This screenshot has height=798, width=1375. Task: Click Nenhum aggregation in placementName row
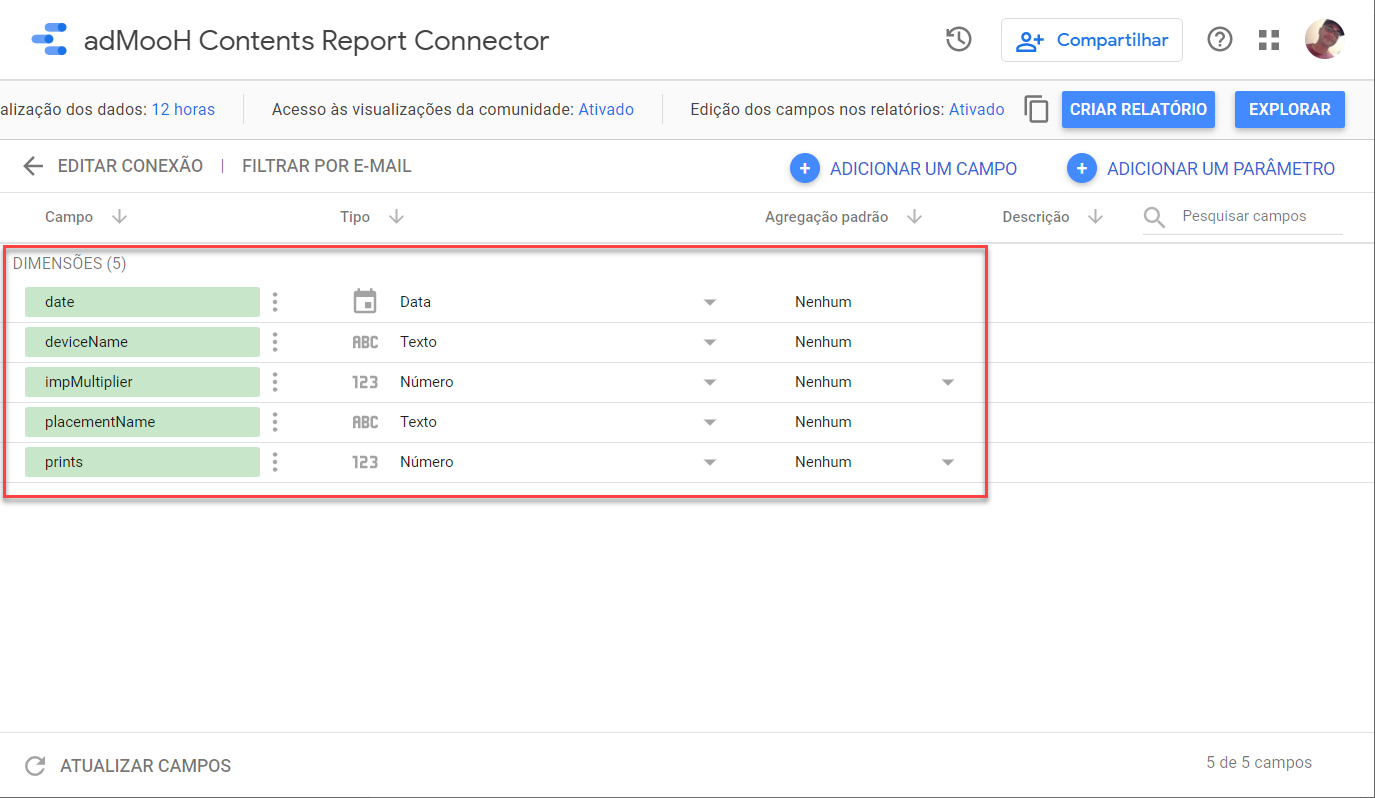tap(823, 422)
